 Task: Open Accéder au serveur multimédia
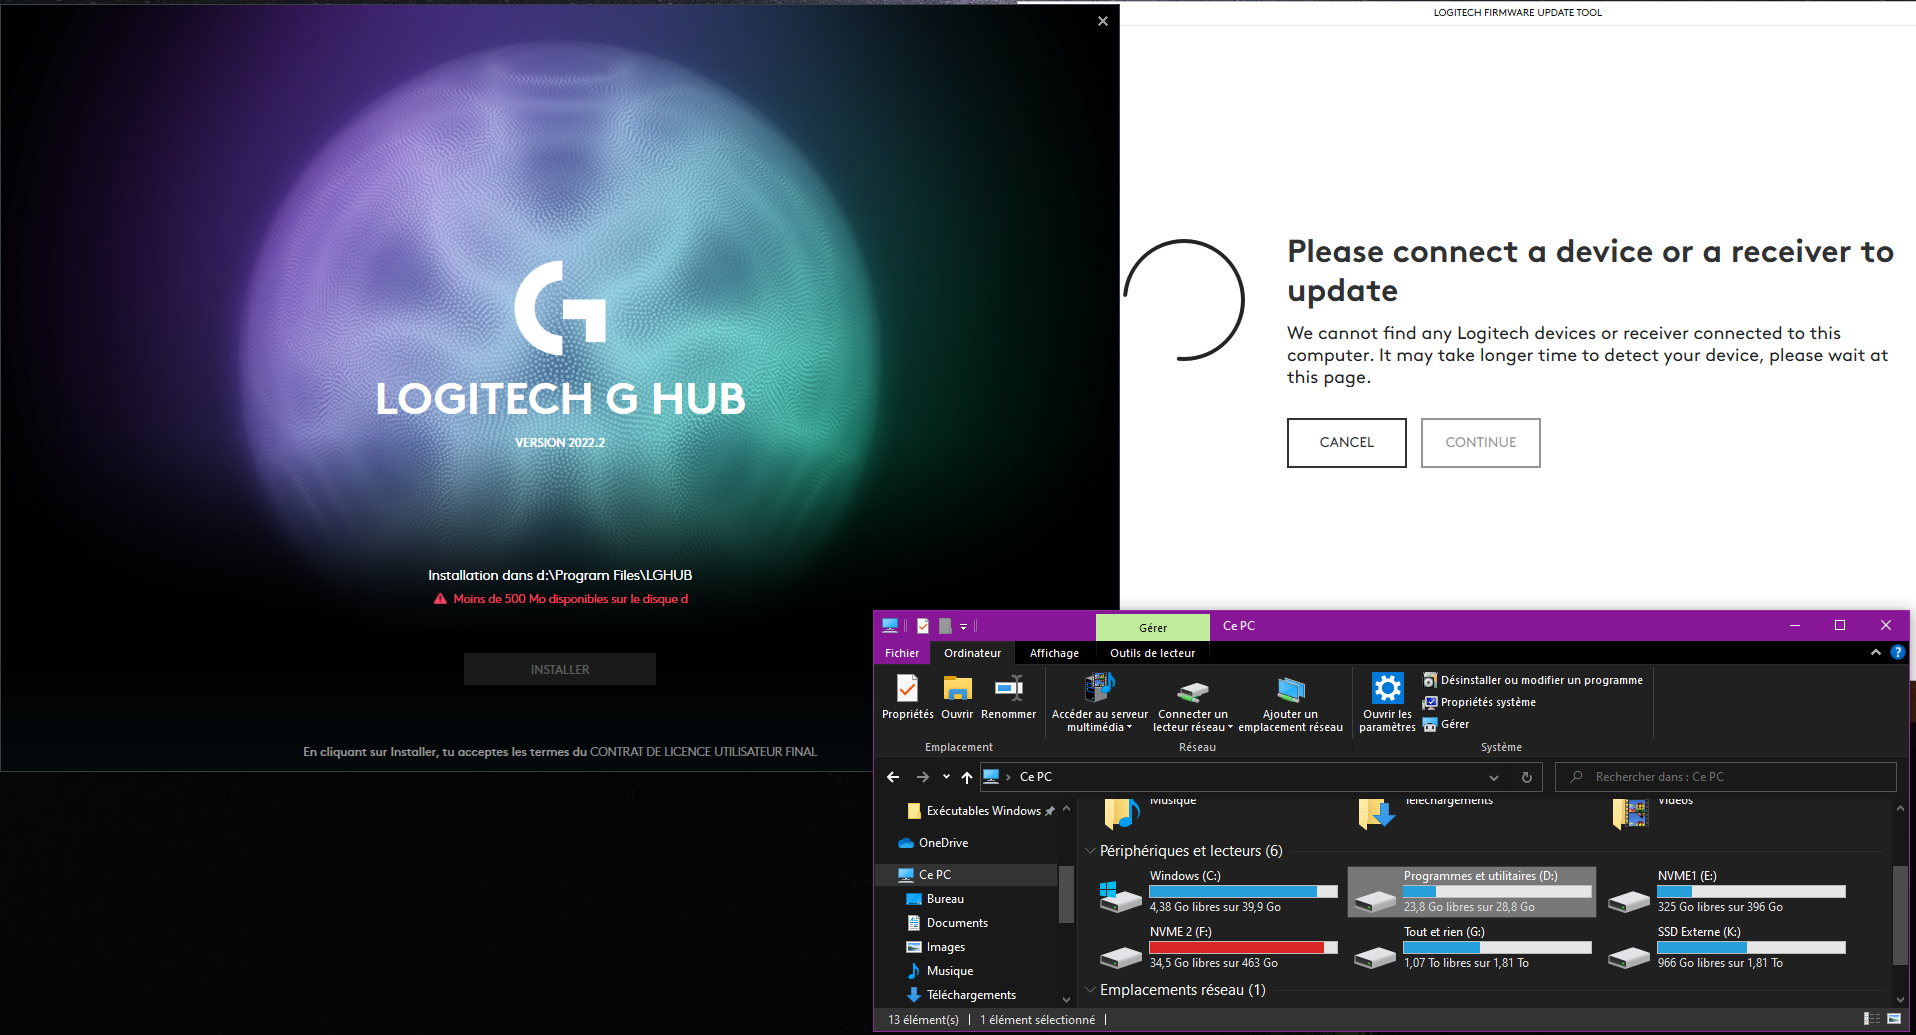coord(1099,703)
